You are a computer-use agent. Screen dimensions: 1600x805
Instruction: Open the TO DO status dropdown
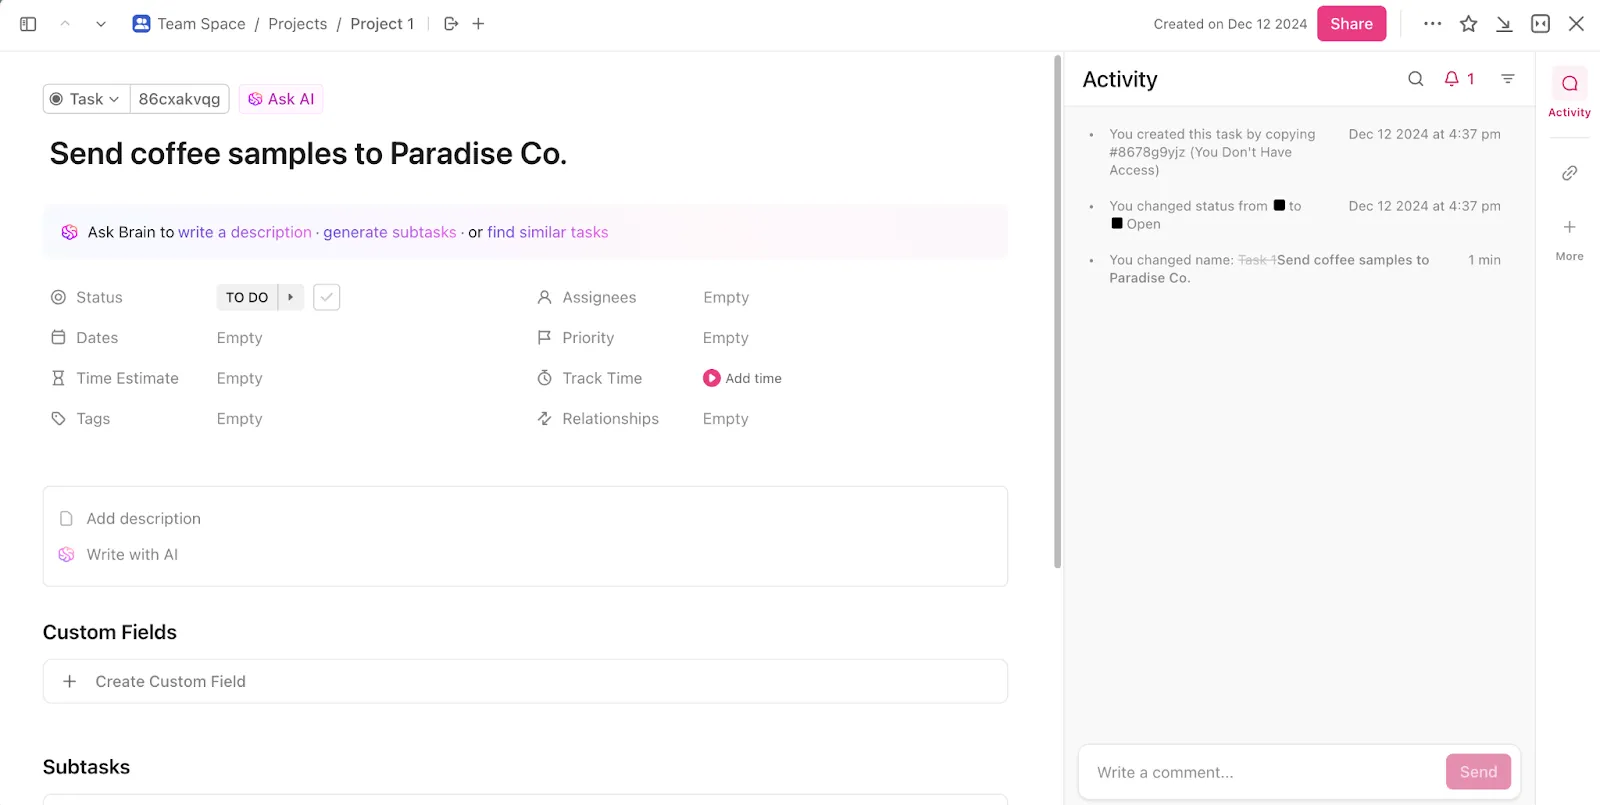(x=247, y=297)
